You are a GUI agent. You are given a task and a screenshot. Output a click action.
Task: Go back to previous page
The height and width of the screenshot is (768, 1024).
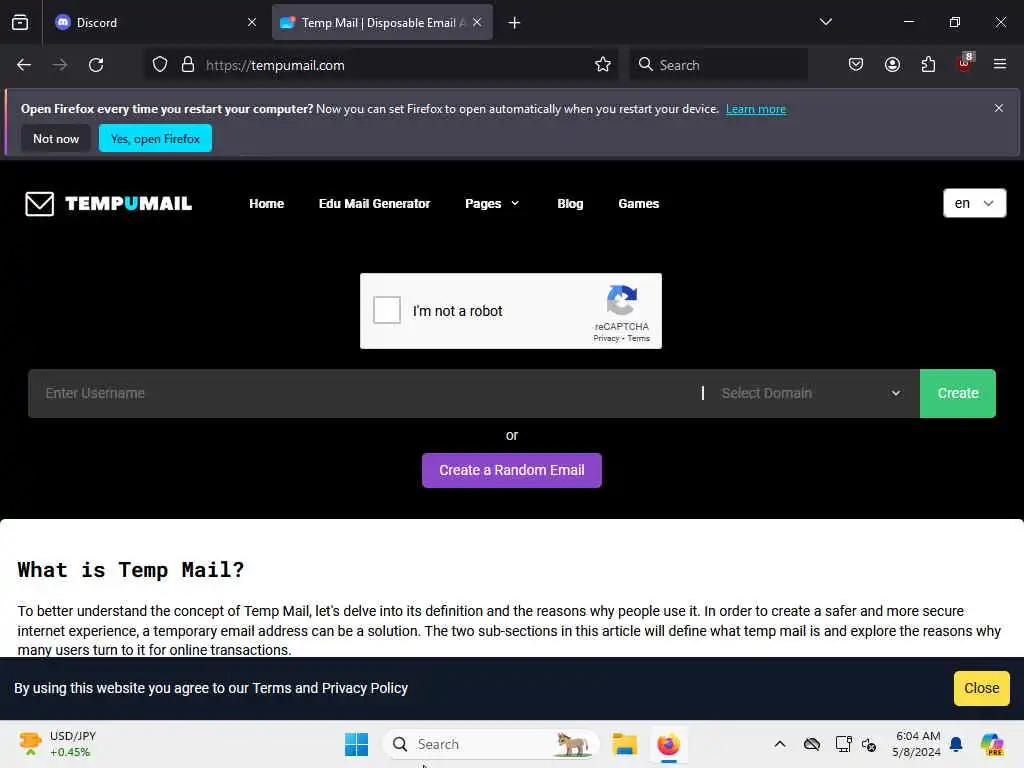[24, 65]
